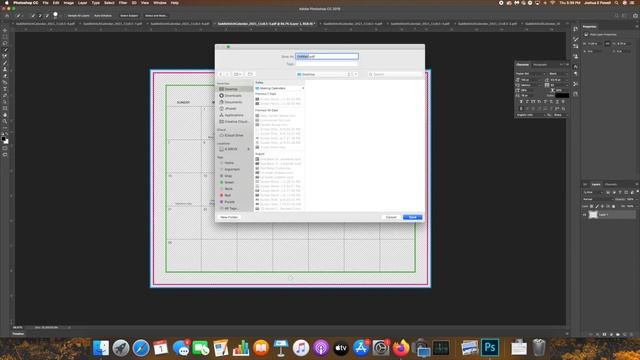Open brush picker in options bar
640x360 pixels.
(x=56, y=16)
